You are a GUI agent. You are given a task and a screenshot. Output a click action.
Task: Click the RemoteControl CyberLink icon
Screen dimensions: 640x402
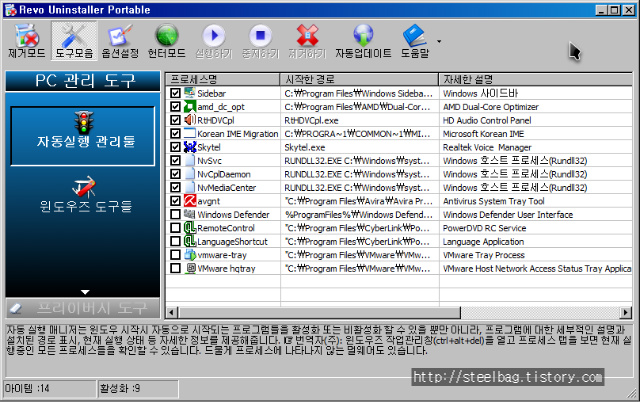pyautogui.click(x=190, y=227)
